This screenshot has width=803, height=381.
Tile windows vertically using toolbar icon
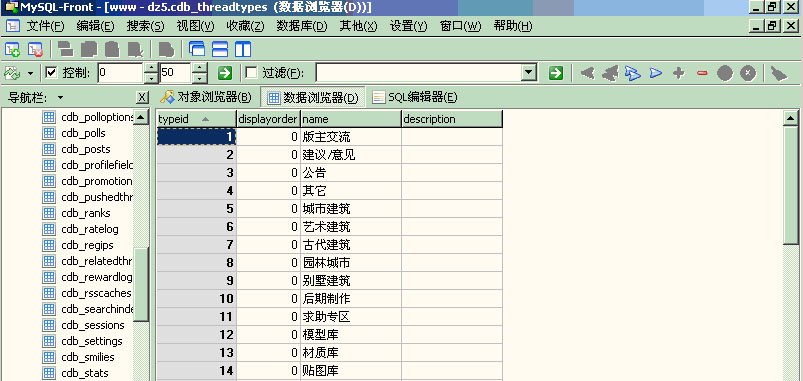pyautogui.click(x=243, y=49)
